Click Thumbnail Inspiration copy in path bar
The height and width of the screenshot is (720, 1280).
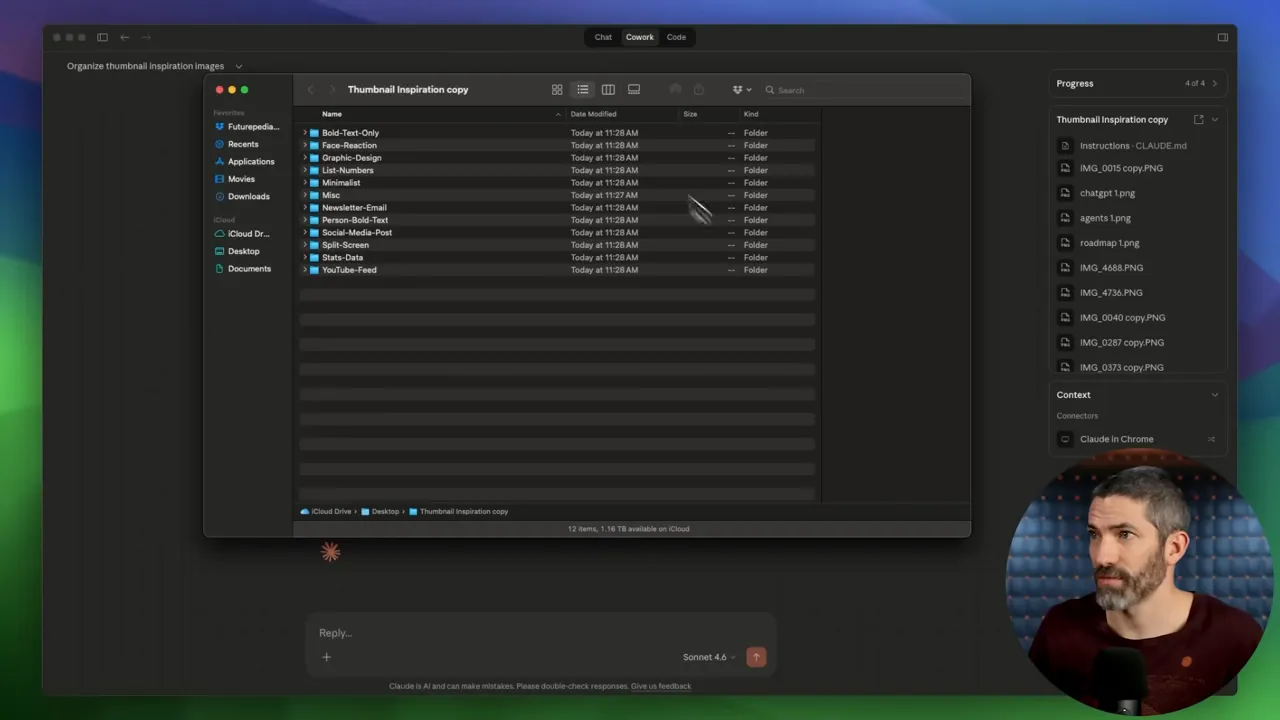[x=458, y=511]
